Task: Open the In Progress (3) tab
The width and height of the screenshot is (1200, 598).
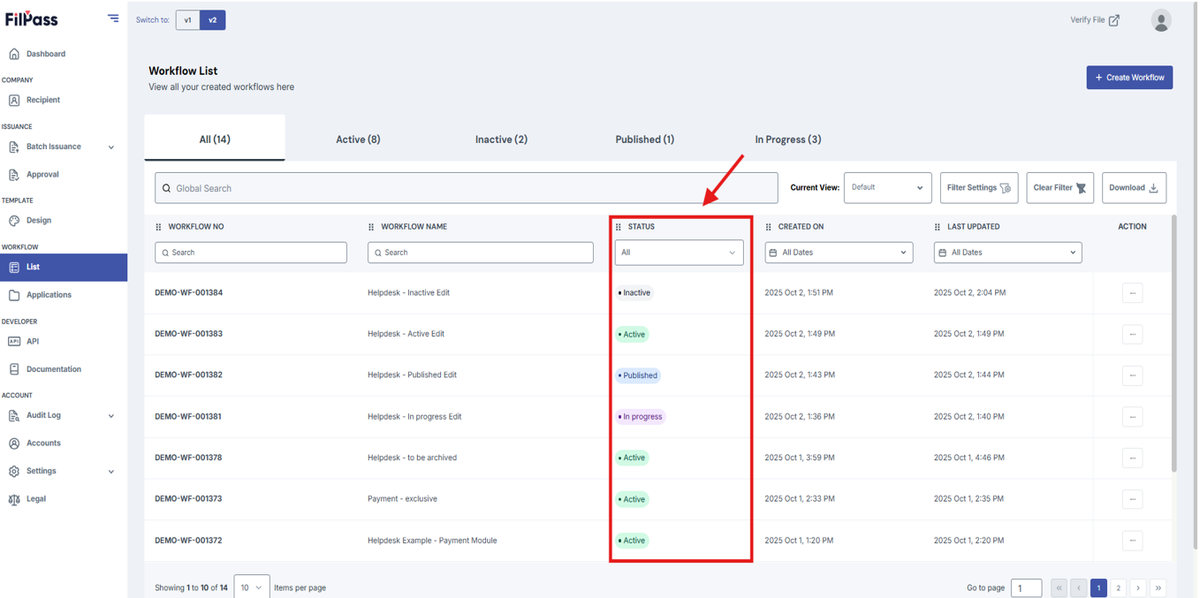Action: (x=788, y=139)
